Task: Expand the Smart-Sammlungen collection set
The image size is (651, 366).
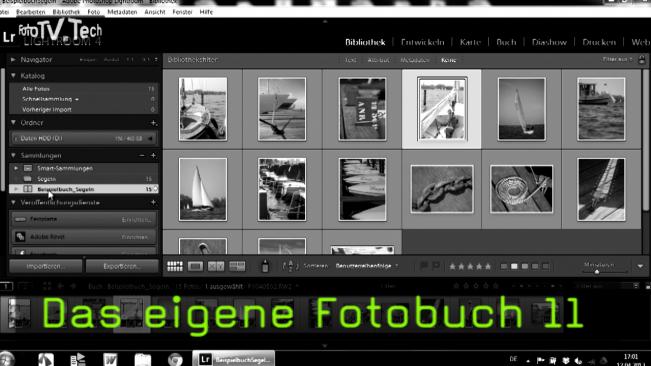Action: [16, 168]
